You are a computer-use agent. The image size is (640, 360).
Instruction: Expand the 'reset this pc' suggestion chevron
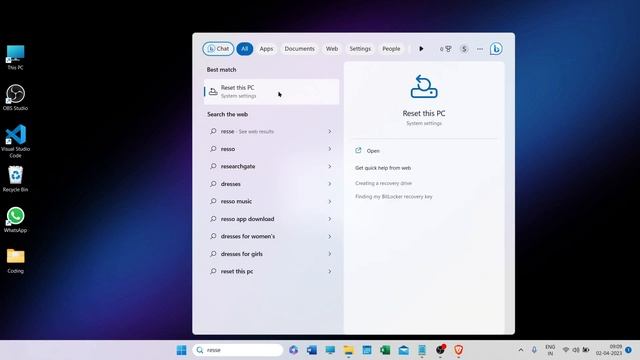pyautogui.click(x=329, y=271)
